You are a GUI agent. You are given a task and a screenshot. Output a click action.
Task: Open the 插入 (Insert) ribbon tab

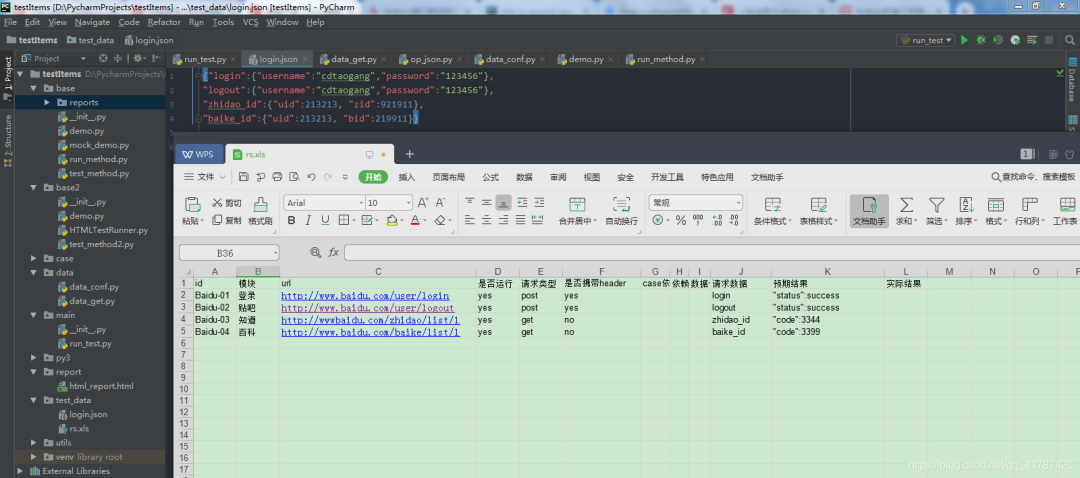click(407, 177)
